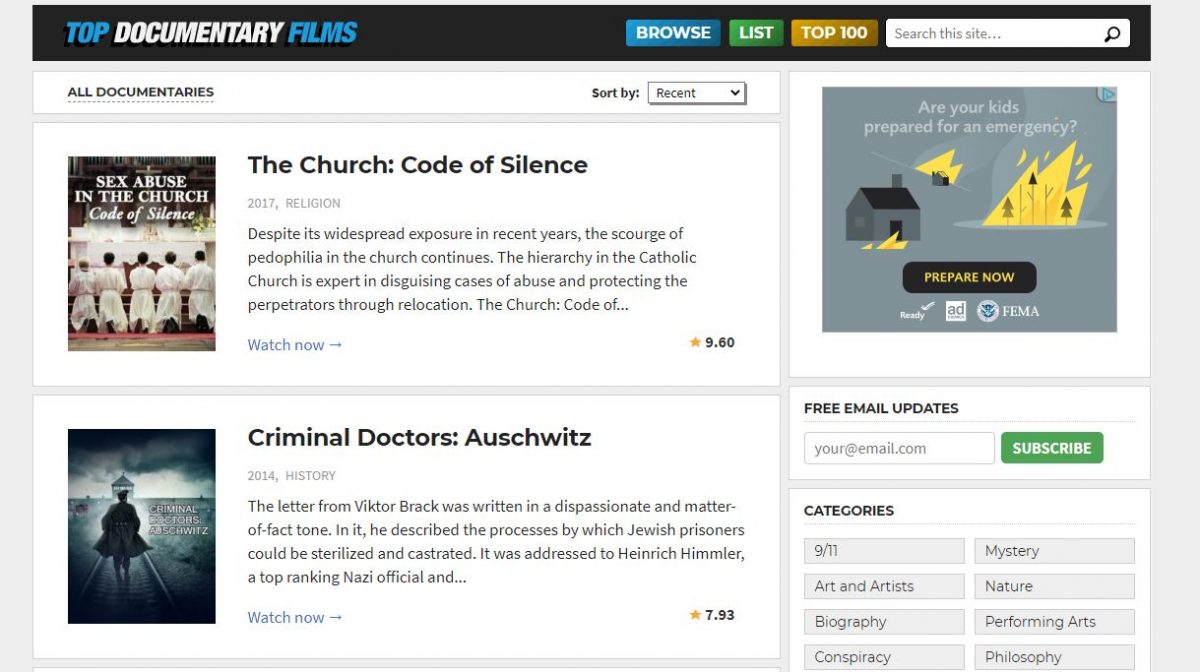Open the LIST page
Viewport: 1200px width, 672px height.
[x=756, y=33]
